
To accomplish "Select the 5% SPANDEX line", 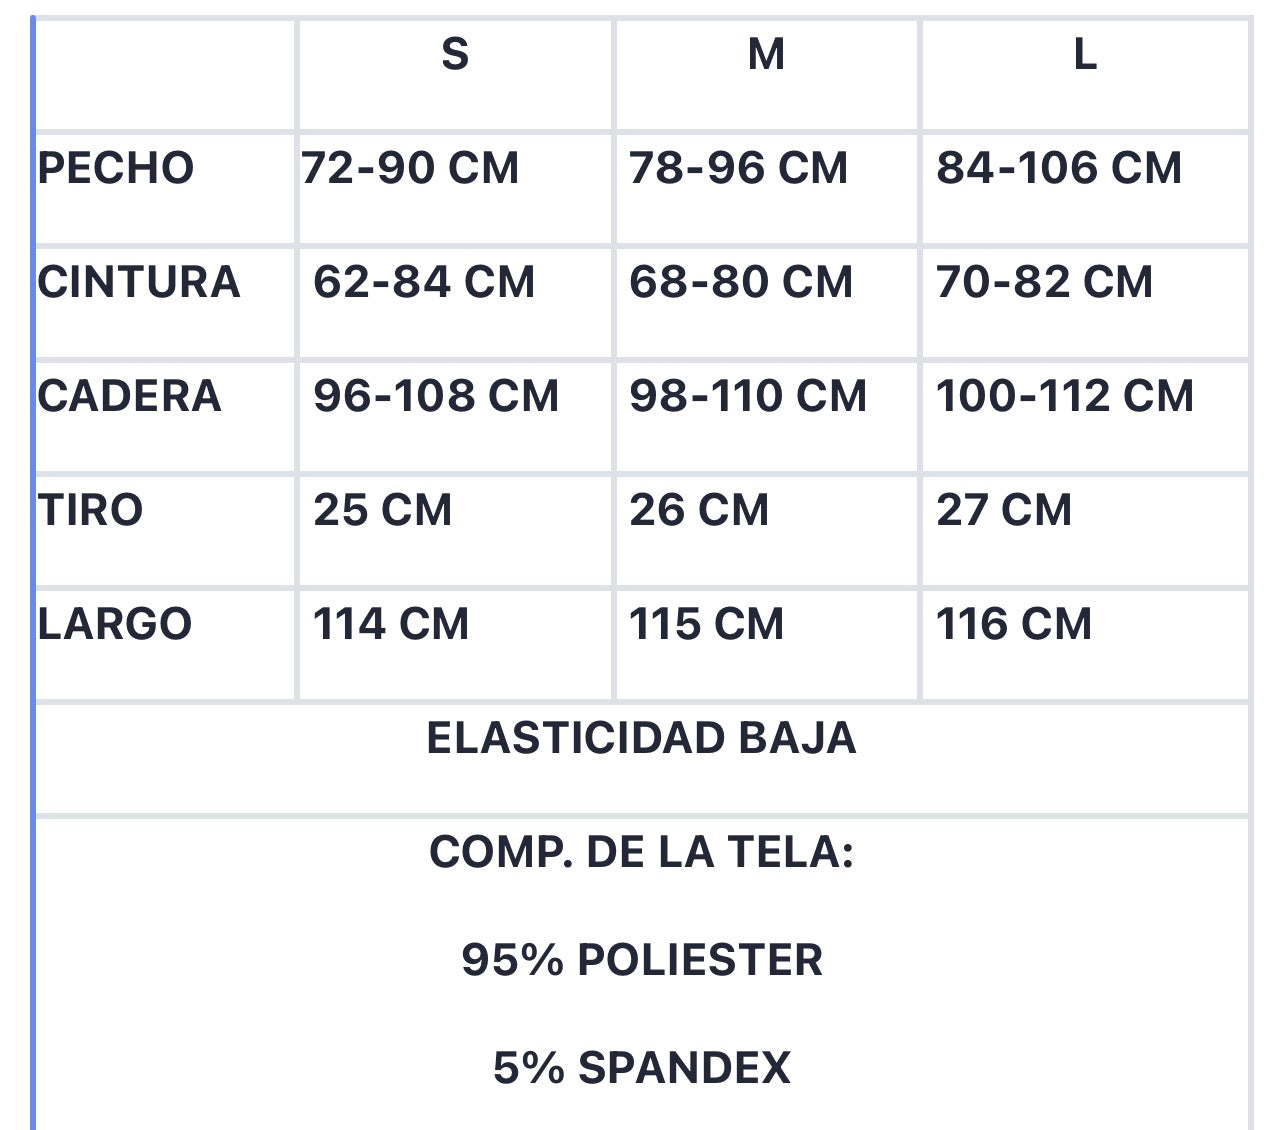I will 642,1068.
